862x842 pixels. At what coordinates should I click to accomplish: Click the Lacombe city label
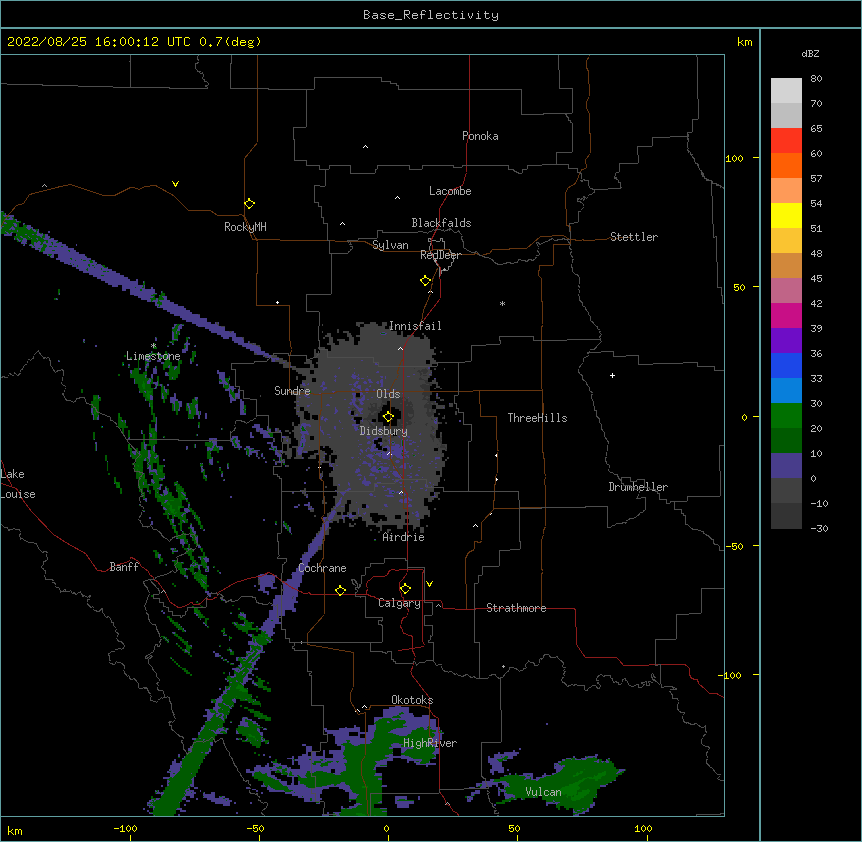point(450,191)
